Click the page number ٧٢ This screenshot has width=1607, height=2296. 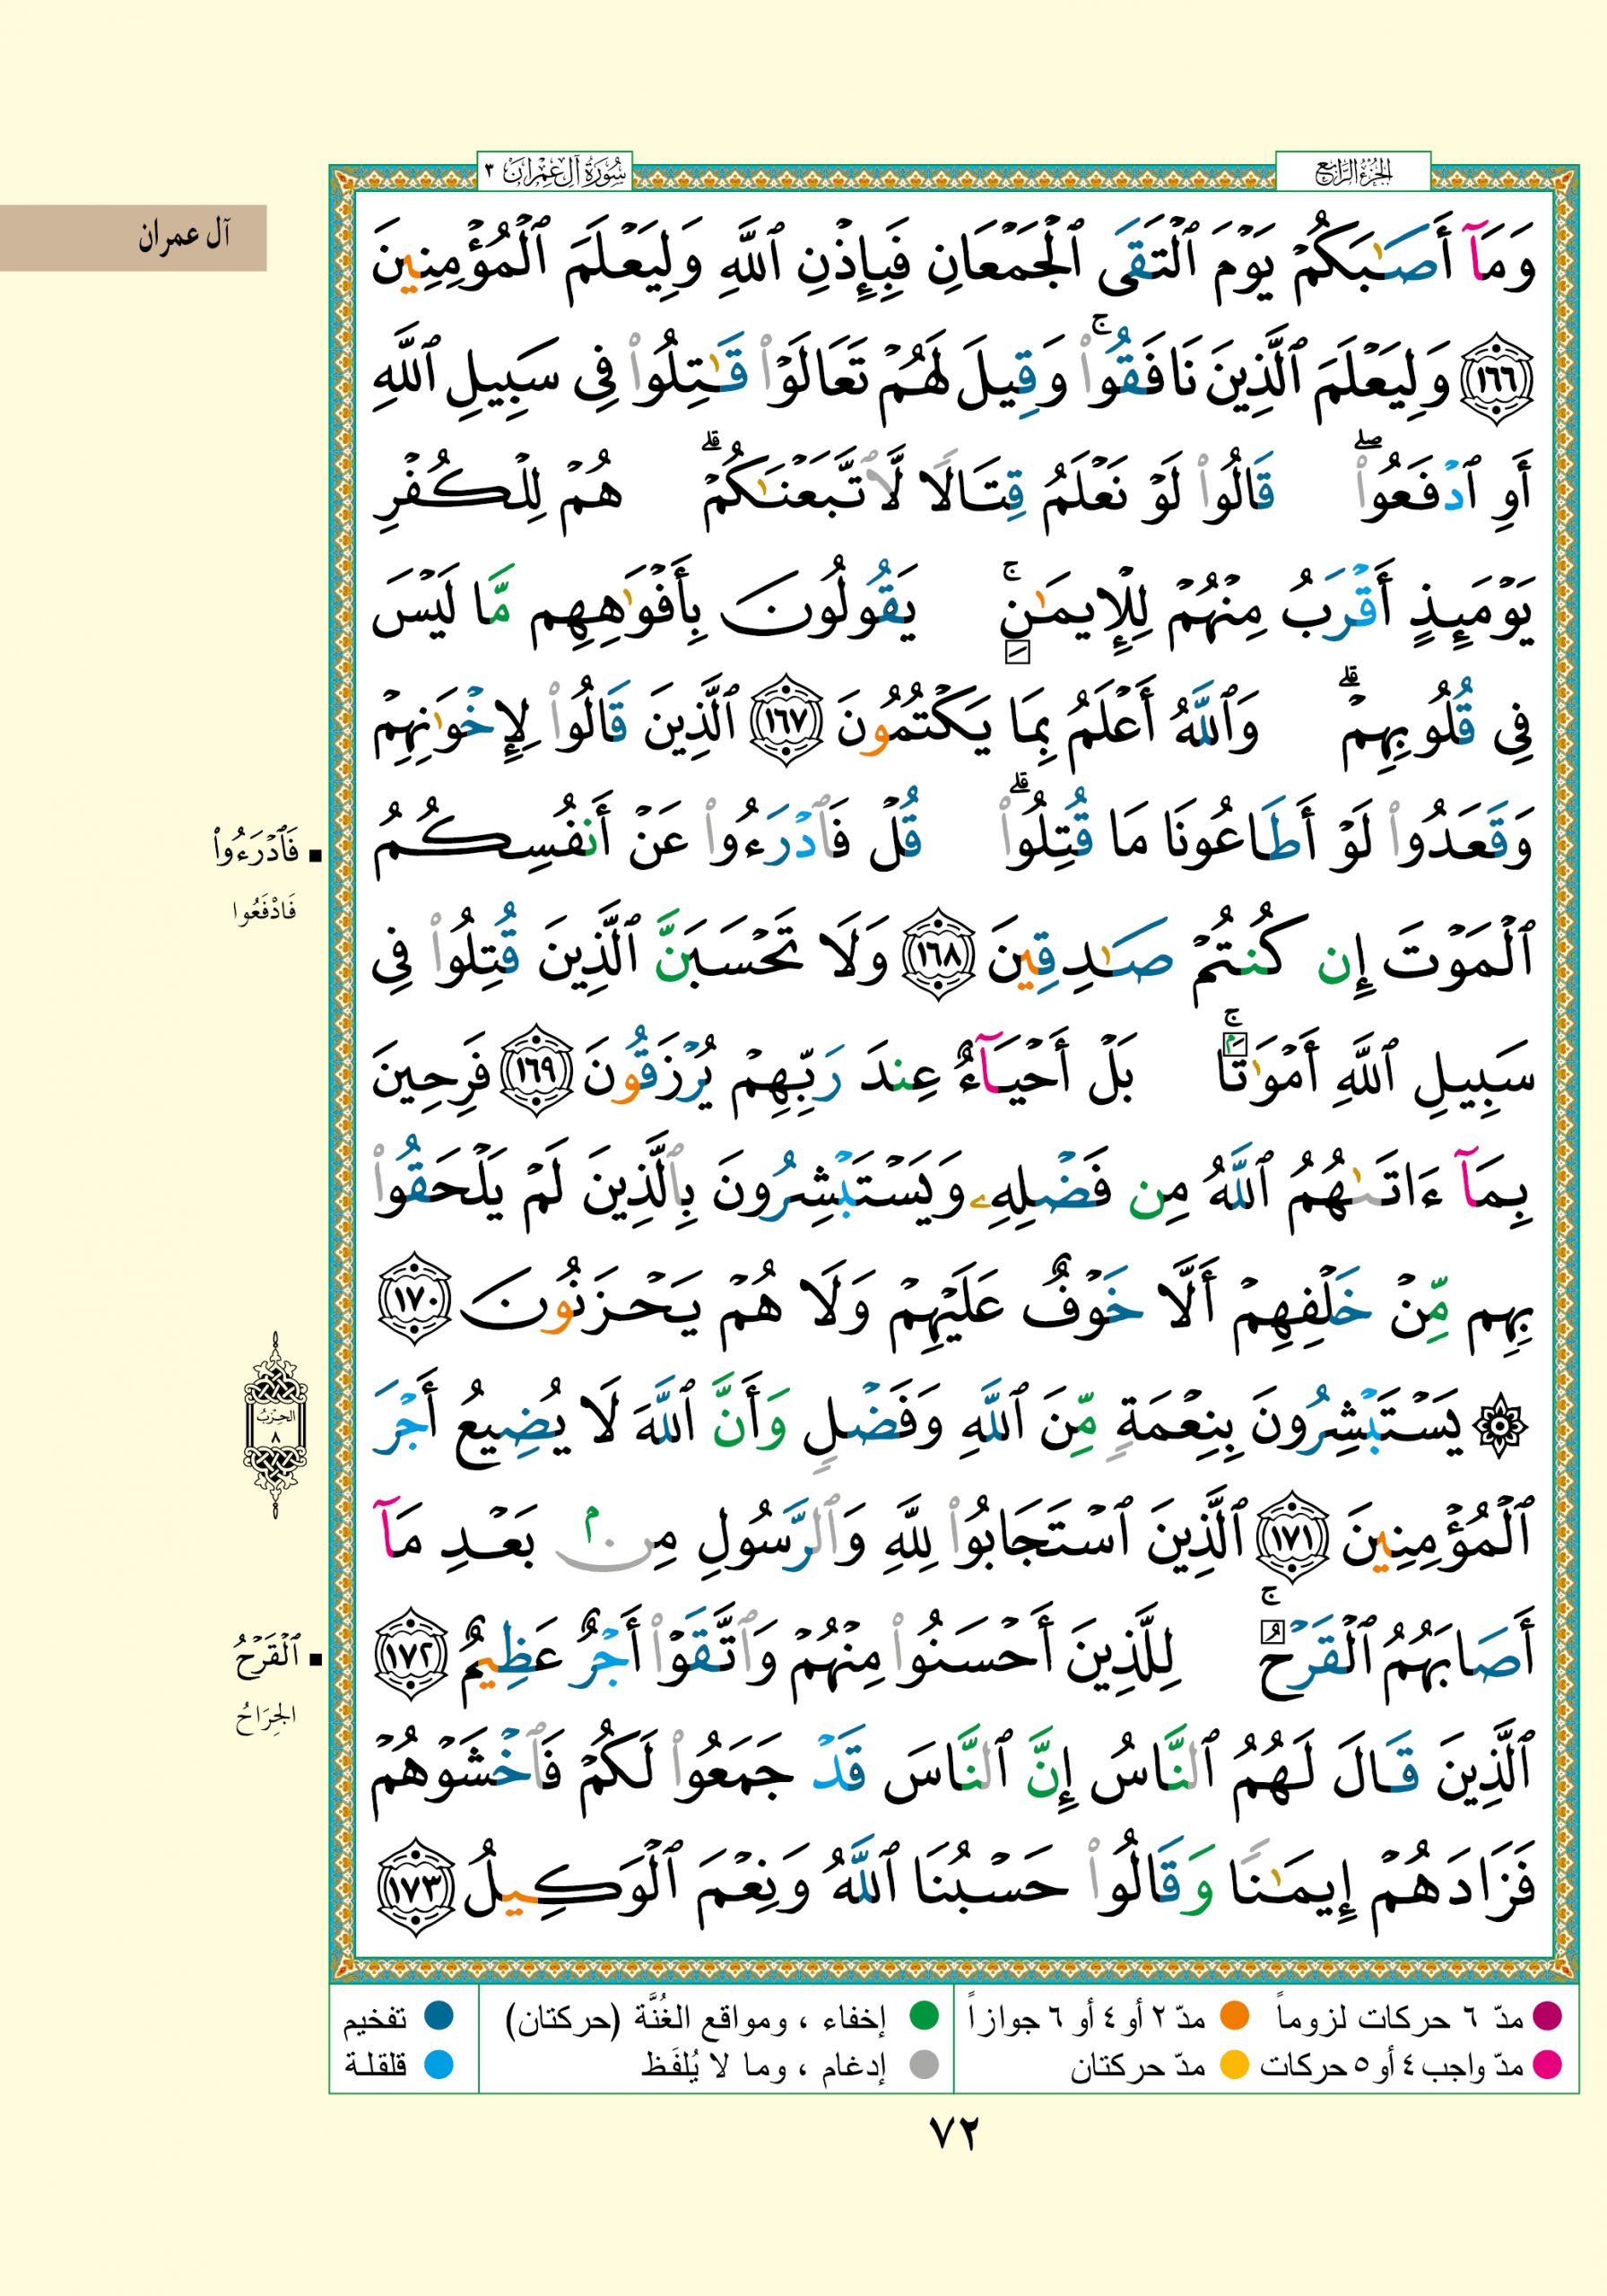tap(953, 2134)
